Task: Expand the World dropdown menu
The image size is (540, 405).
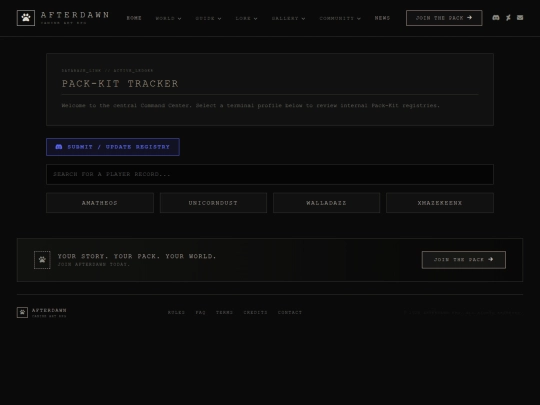Action: tap(168, 18)
